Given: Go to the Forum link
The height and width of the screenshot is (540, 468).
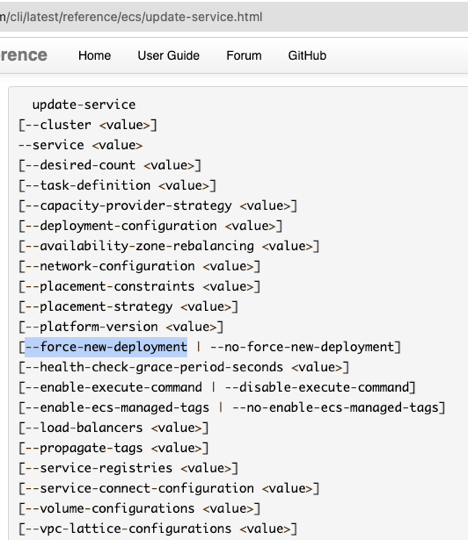Looking at the screenshot, I should click(244, 55).
